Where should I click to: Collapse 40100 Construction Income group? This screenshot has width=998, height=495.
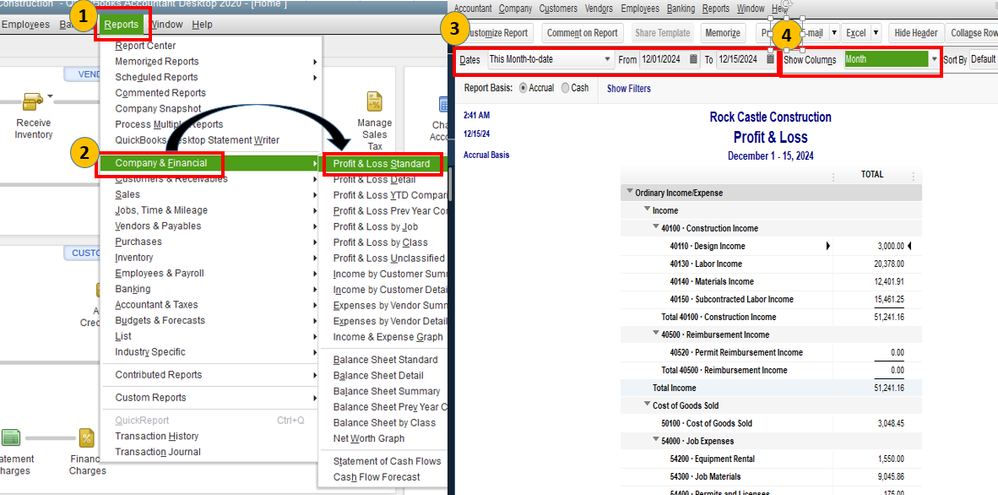pyautogui.click(x=656, y=227)
